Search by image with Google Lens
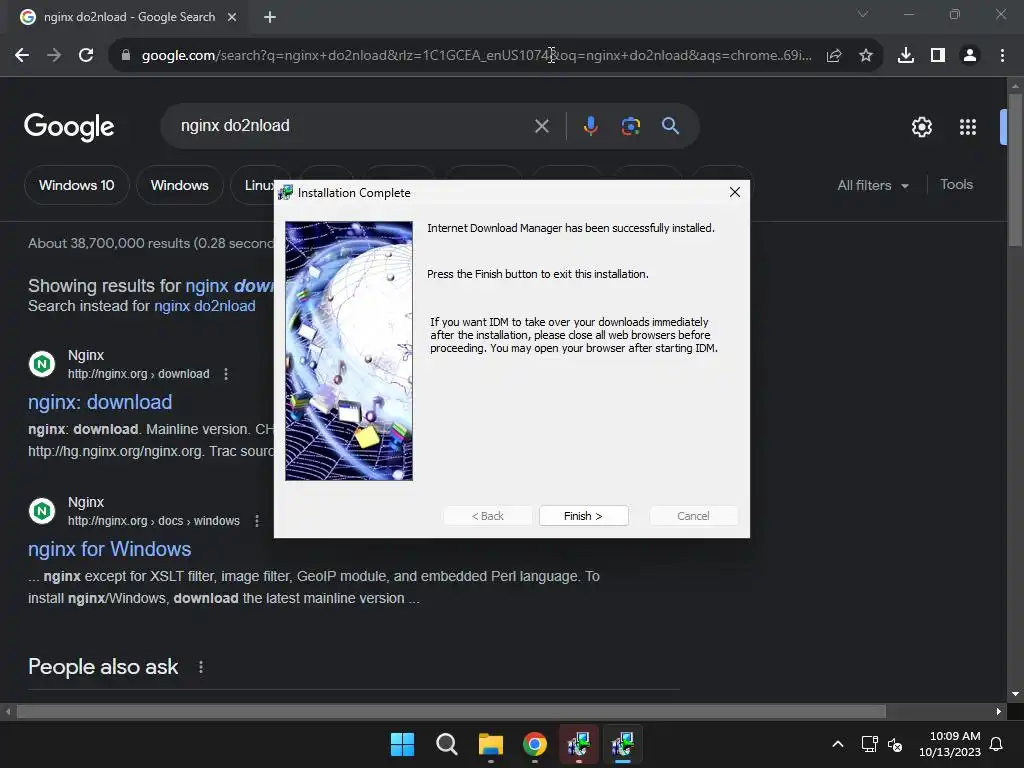The width and height of the screenshot is (1024, 768). tap(631, 125)
